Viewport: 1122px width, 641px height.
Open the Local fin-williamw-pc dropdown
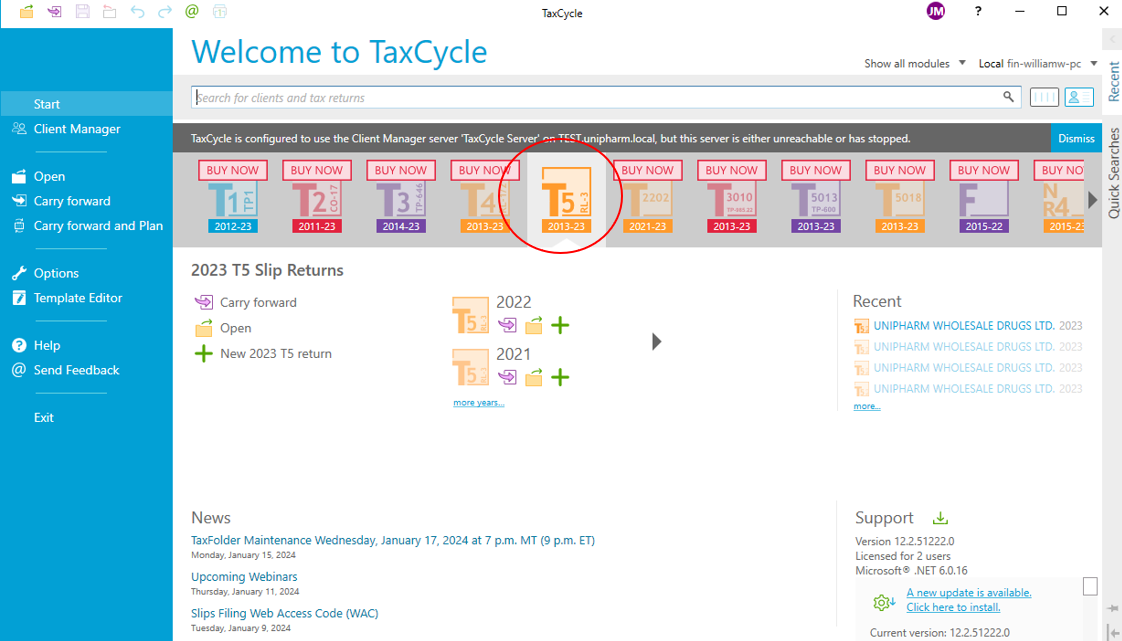tap(1038, 64)
